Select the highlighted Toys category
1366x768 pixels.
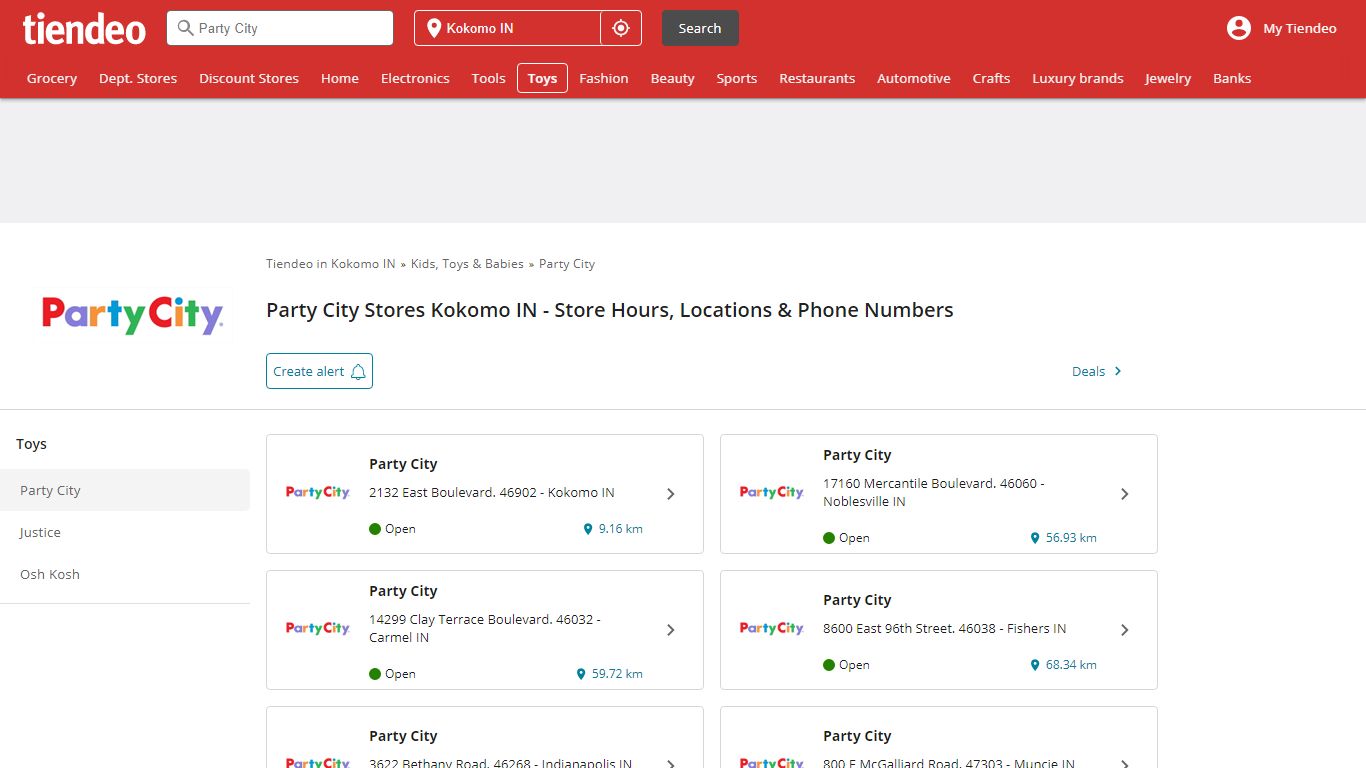(x=542, y=78)
